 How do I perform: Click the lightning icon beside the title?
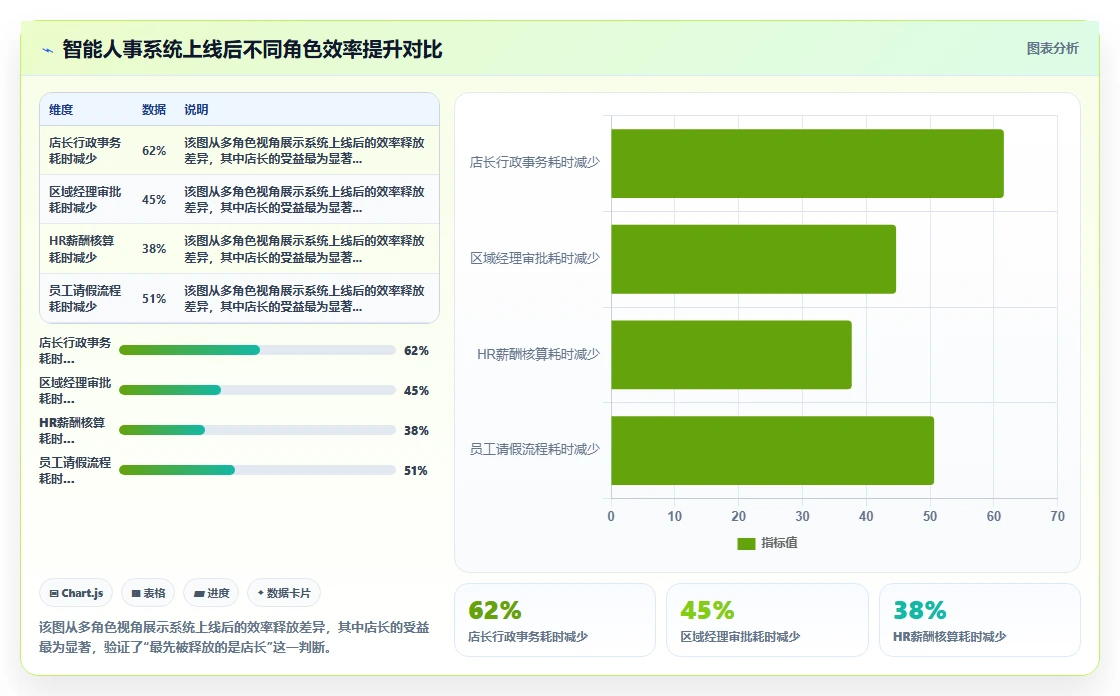[48, 50]
